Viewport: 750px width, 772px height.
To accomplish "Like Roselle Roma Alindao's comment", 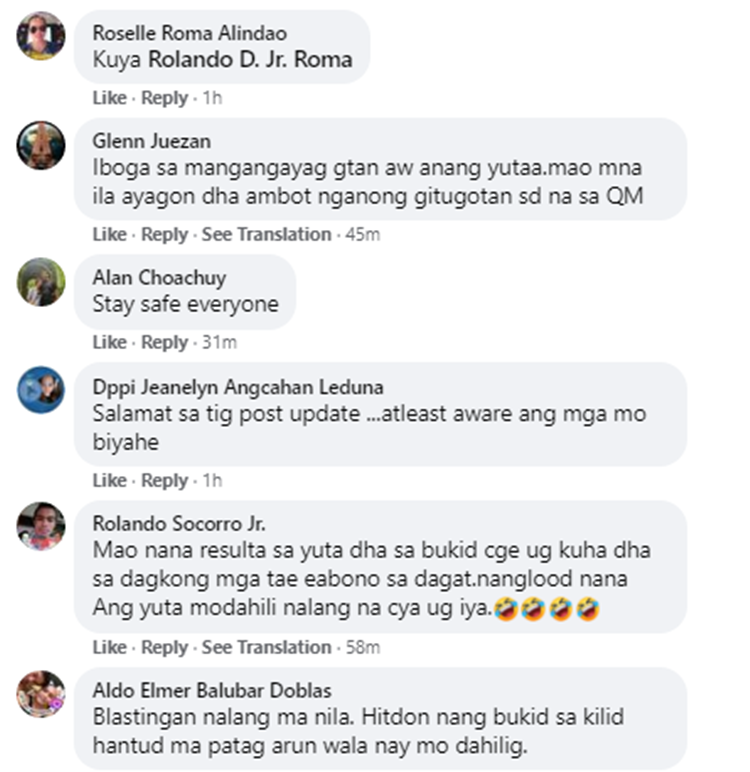I will click(109, 97).
